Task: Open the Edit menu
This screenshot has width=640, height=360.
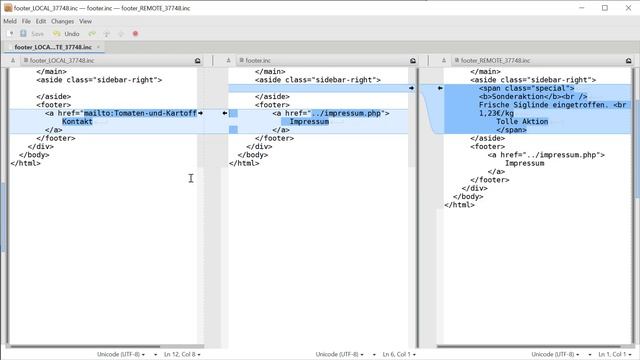Action: point(41,21)
